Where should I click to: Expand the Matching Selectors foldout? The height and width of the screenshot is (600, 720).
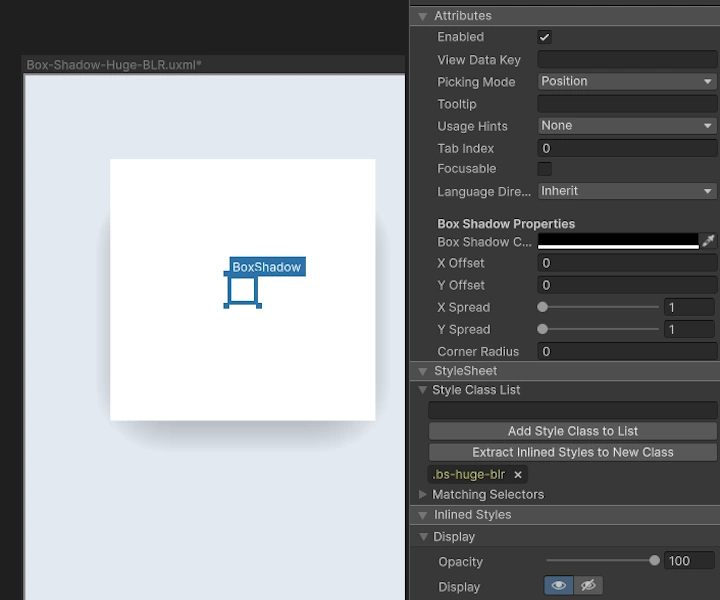point(422,494)
